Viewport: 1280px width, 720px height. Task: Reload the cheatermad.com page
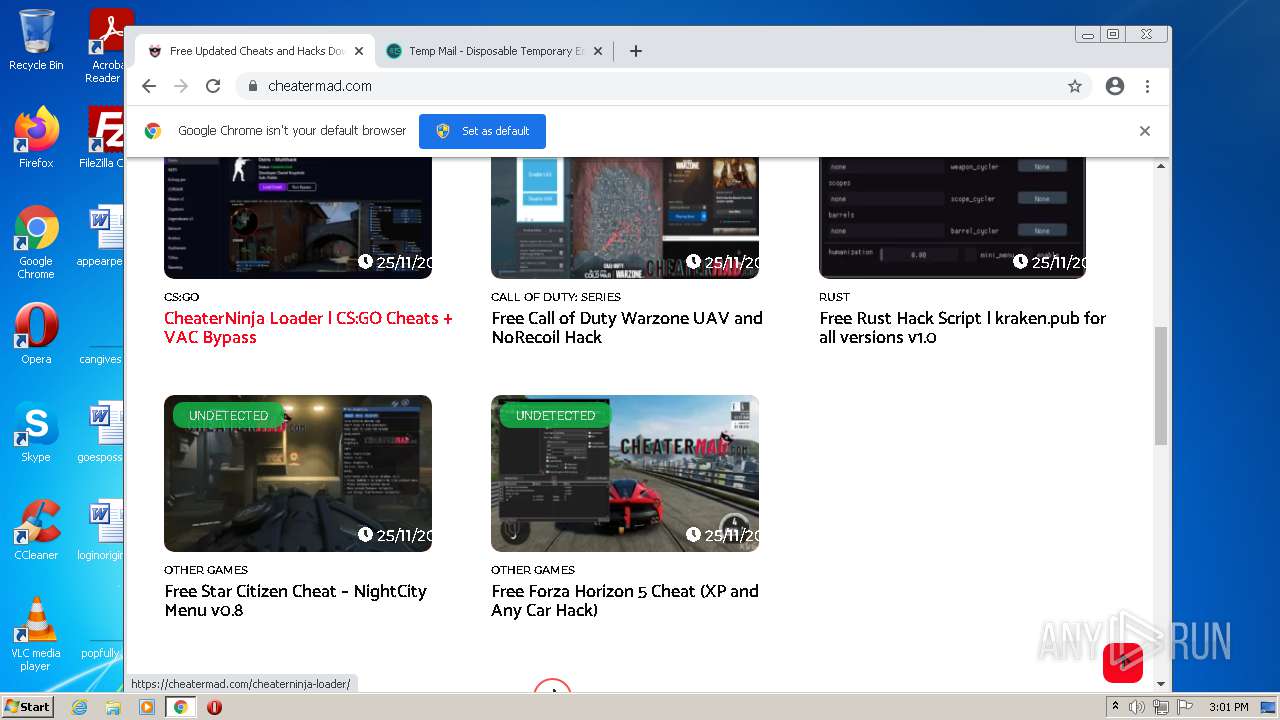tap(213, 86)
